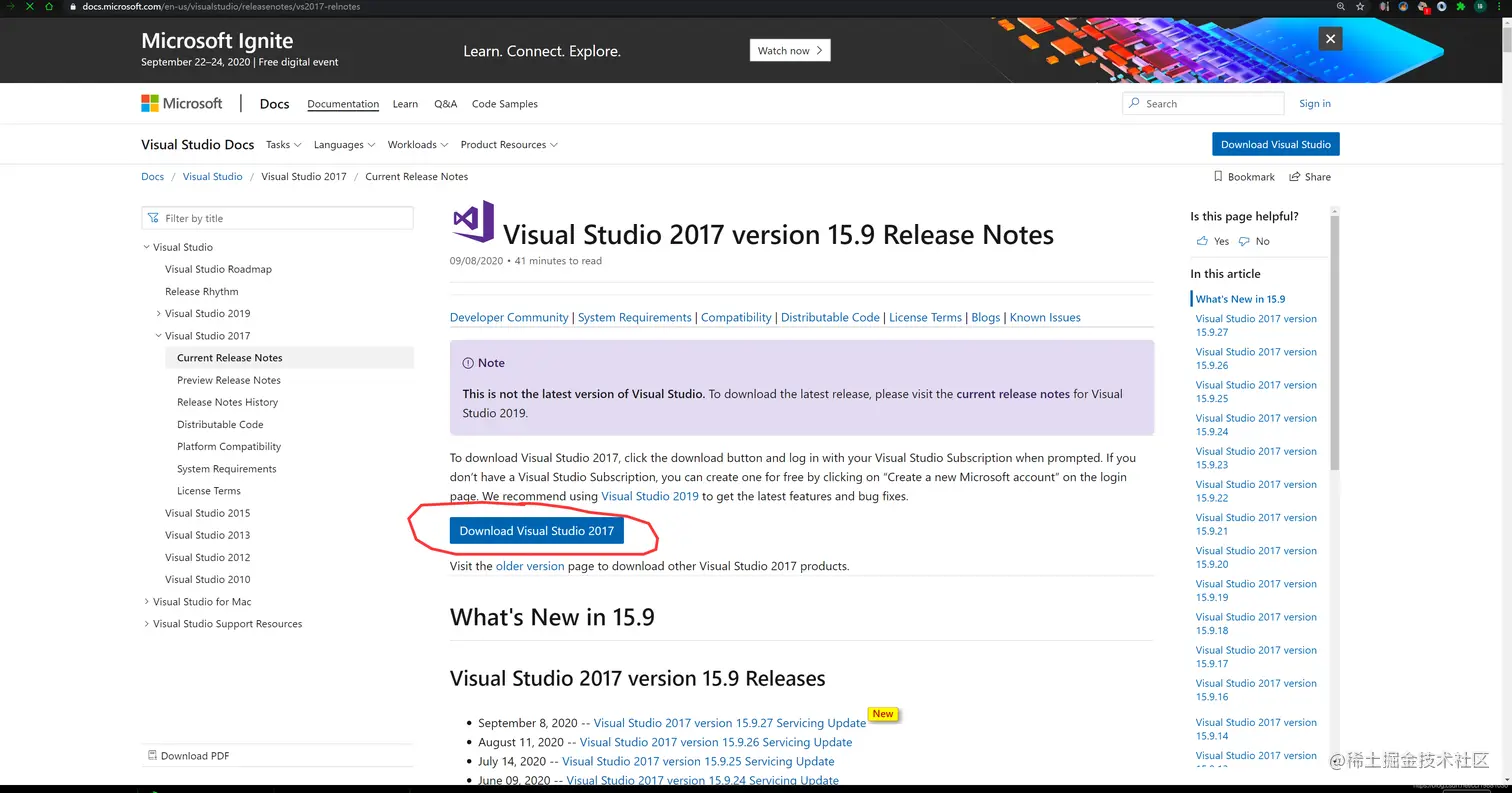Expand the Visual Studio 2019 node
This screenshot has width=1512, height=793.
click(158, 313)
